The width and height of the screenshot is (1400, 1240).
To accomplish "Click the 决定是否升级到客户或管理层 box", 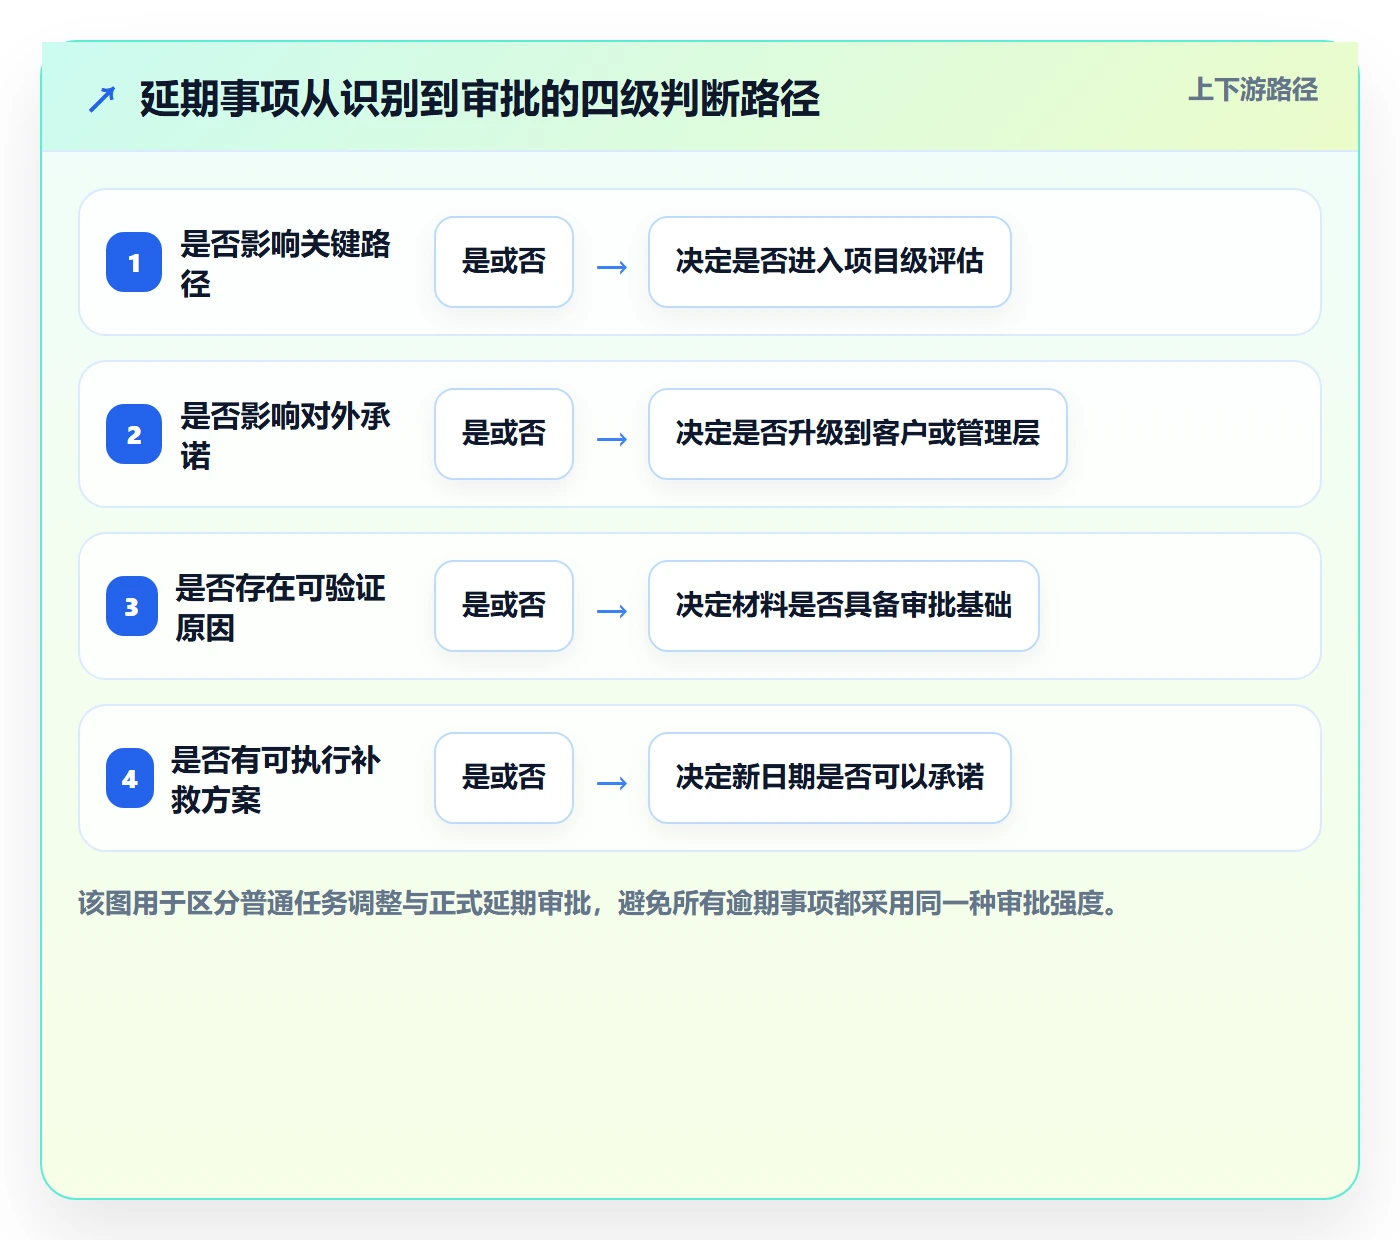I will 858,434.
